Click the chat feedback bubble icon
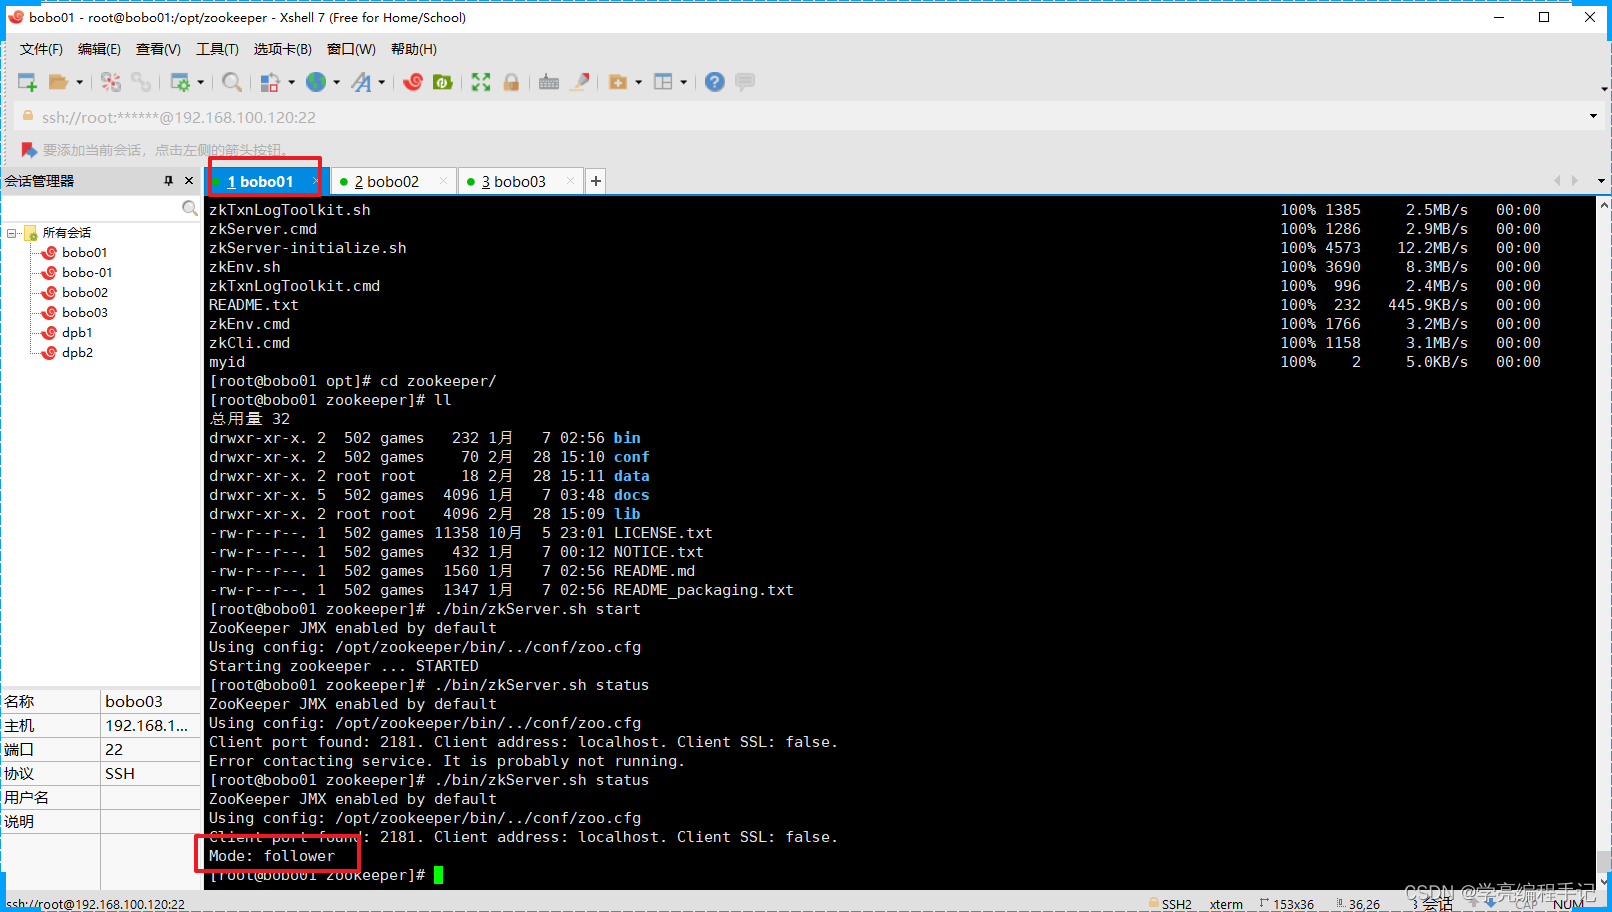1612x912 pixels. tap(745, 82)
